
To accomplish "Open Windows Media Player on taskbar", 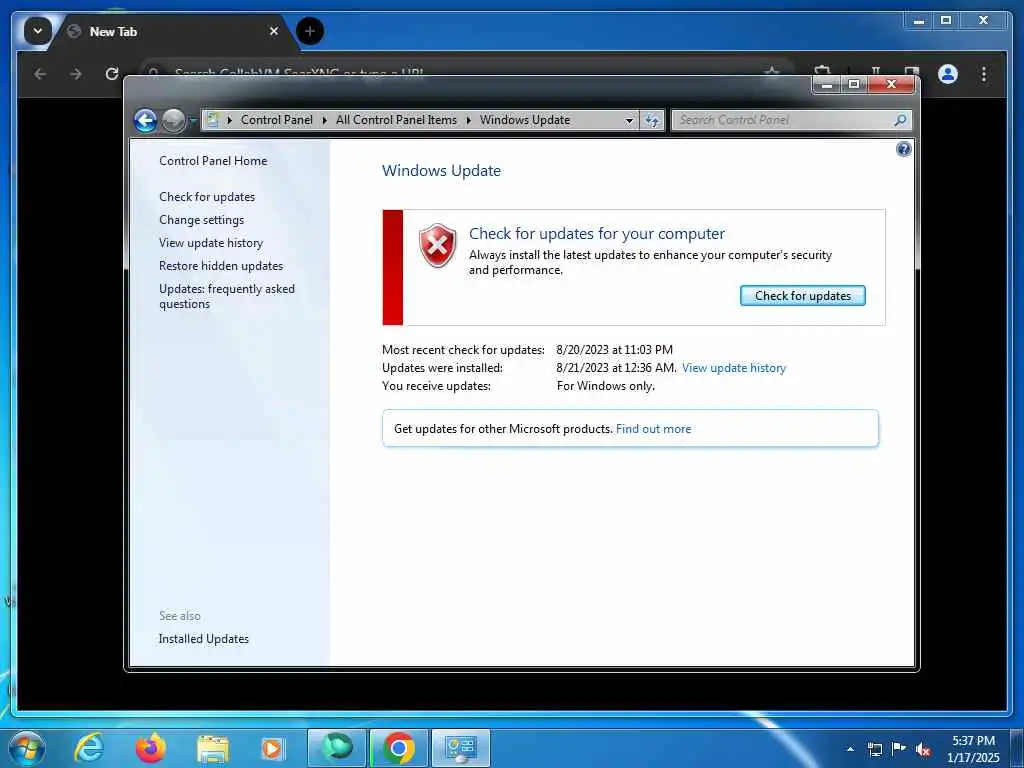I will [x=272, y=748].
